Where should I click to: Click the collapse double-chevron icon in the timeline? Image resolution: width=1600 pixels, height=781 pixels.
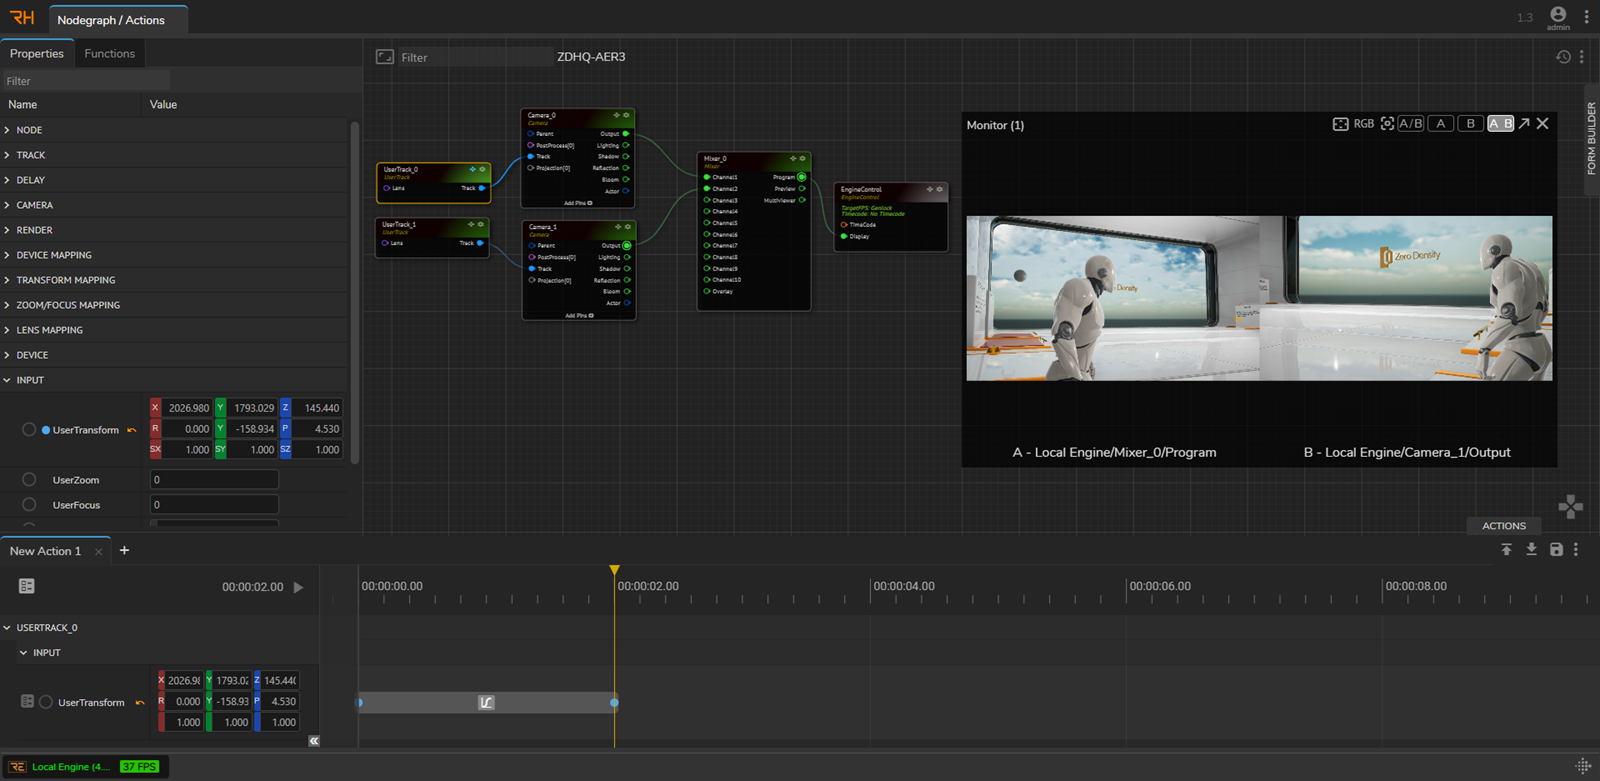314,741
